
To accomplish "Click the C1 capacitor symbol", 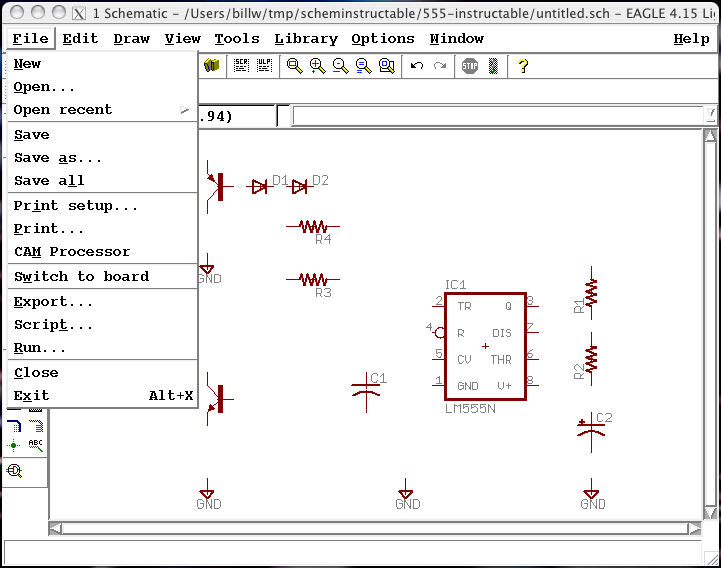I will pyautogui.click(x=366, y=392).
